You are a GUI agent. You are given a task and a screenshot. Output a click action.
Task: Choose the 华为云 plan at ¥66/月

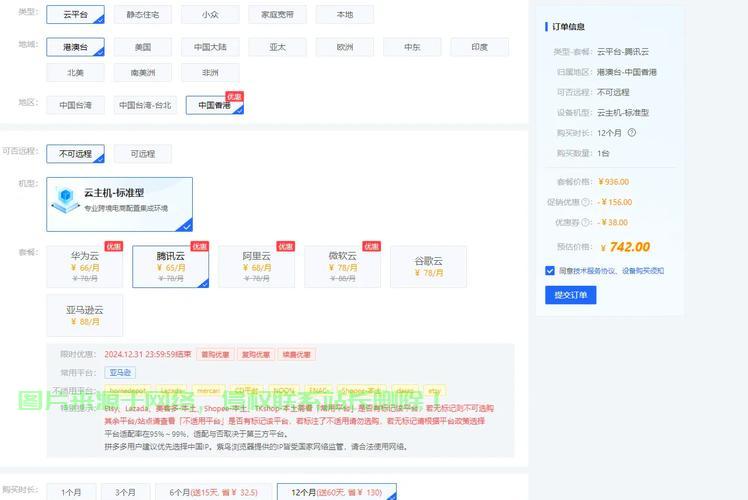(x=84, y=267)
